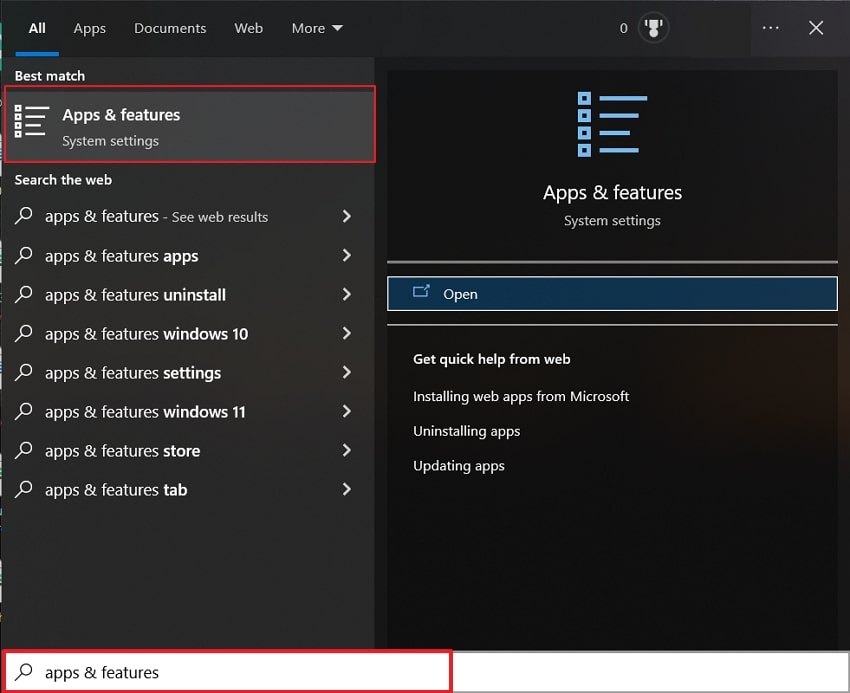The image size is (850, 693).
Task: Click the search text field with 'apps & features'
Action: pos(228,672)
